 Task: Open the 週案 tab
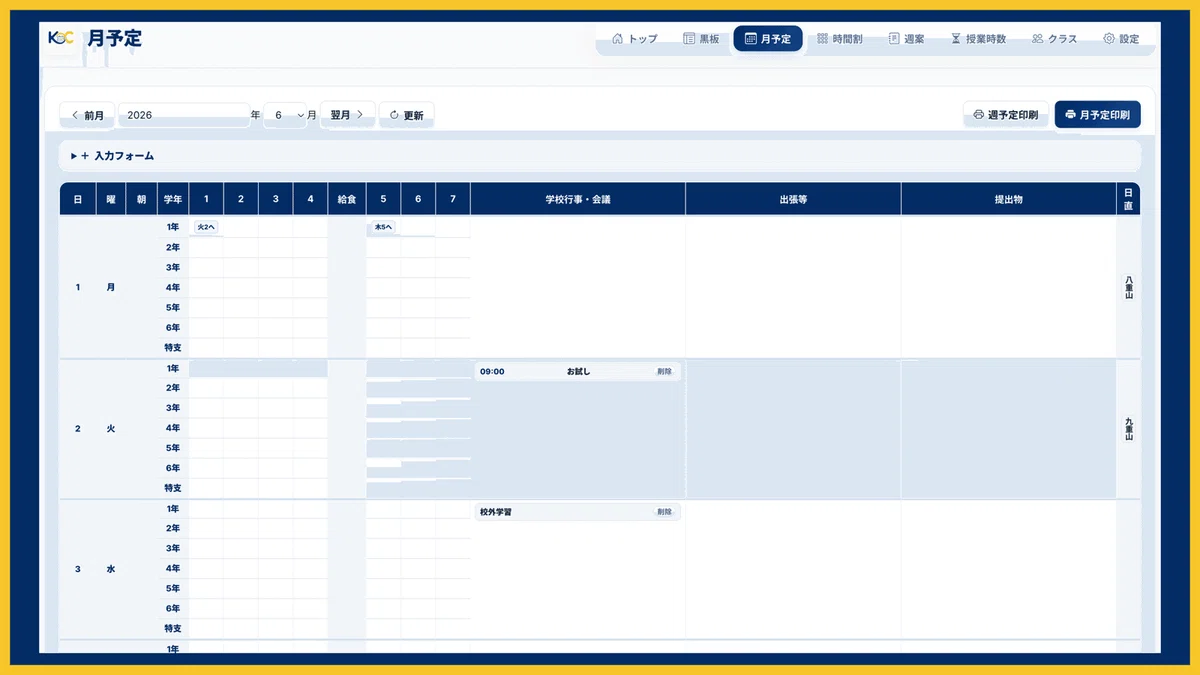tap(906, 39)
